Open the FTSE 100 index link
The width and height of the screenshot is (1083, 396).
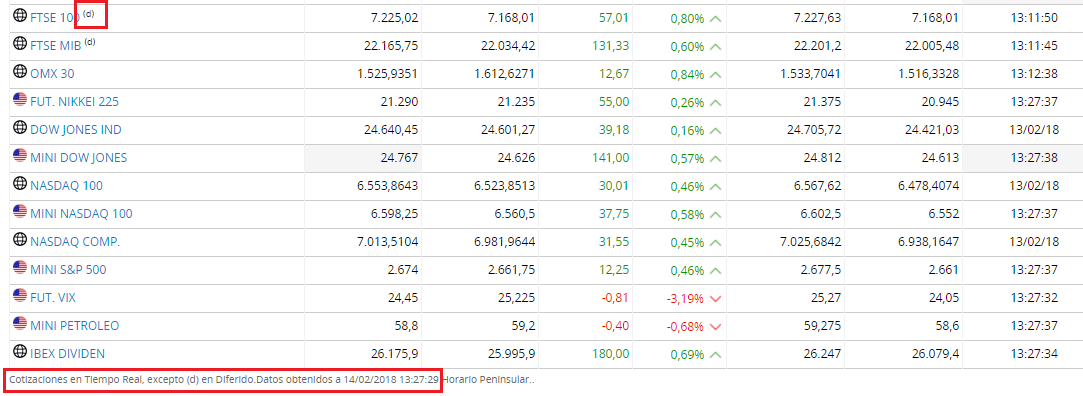pyautogui.click(x=55, y=19)
